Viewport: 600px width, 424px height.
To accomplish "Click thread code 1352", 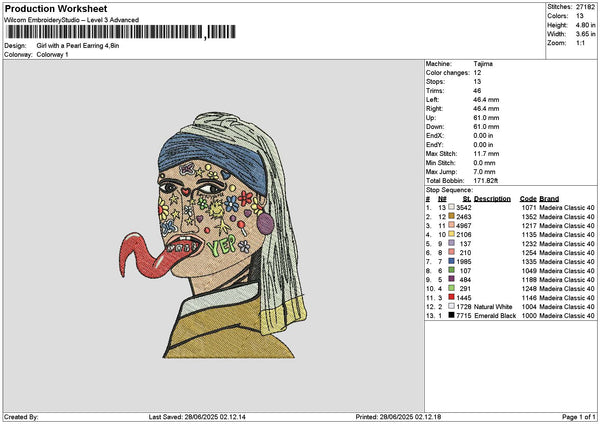I will [x=529, y=217].
